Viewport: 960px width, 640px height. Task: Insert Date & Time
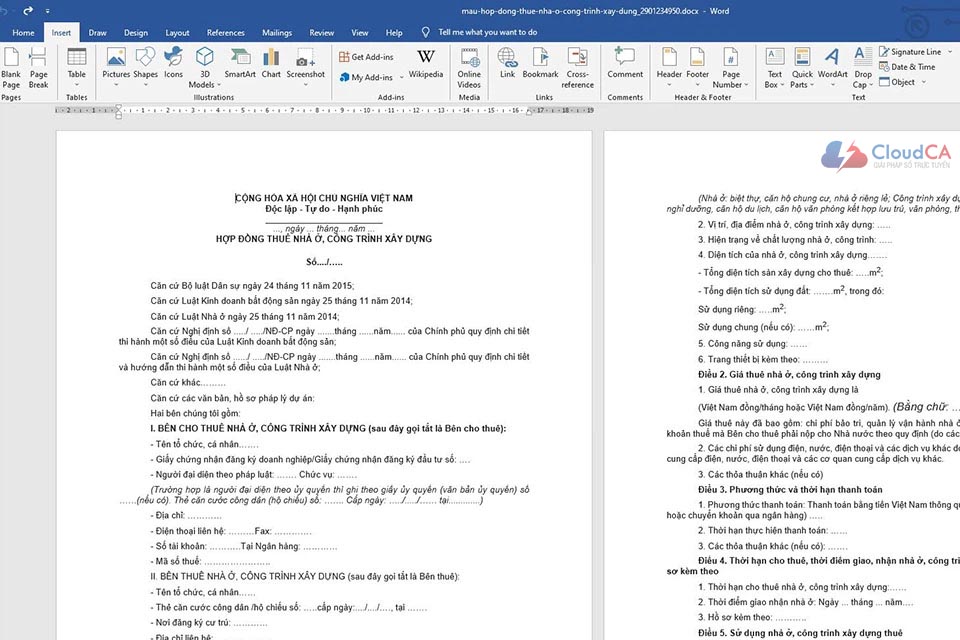coord(907,67)
